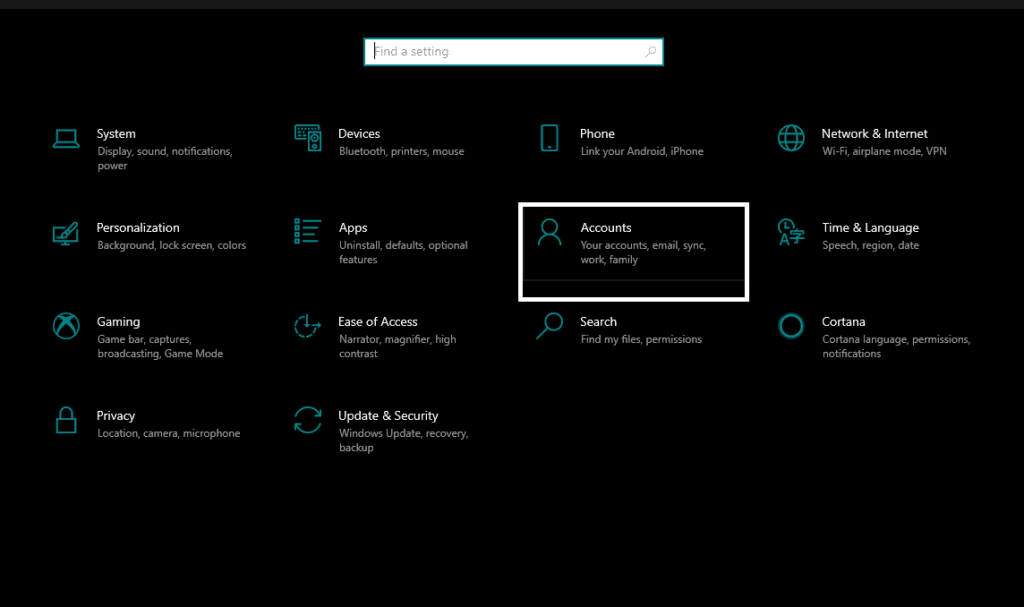Open Devices via the keyboard-speaker icon
1024x607 pixels.
[x=307, y=138]
